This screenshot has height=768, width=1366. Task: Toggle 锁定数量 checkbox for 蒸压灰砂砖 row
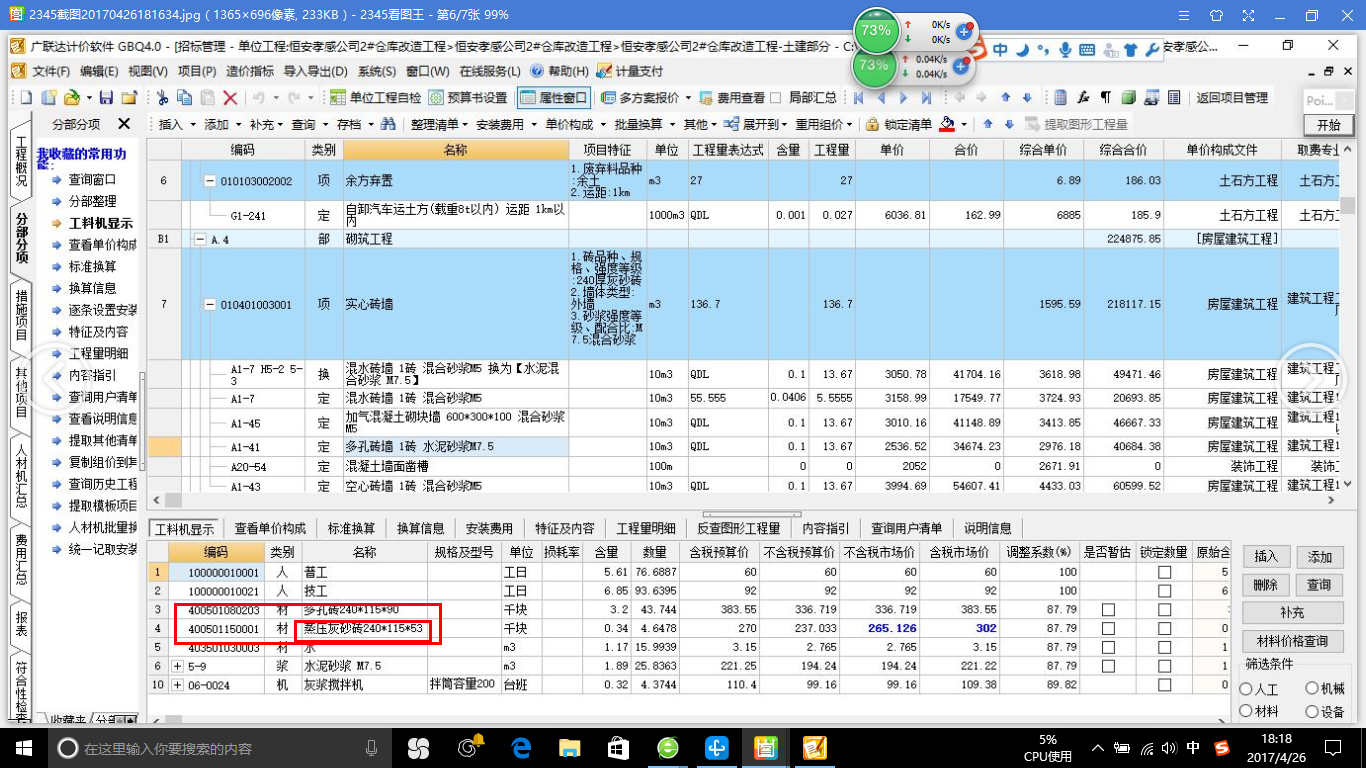coord(1164,629)
